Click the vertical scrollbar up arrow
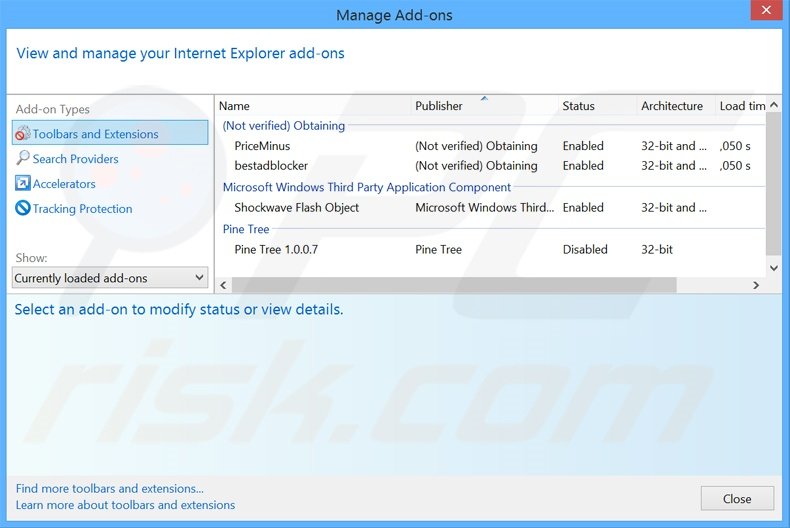 click(774, 105)
